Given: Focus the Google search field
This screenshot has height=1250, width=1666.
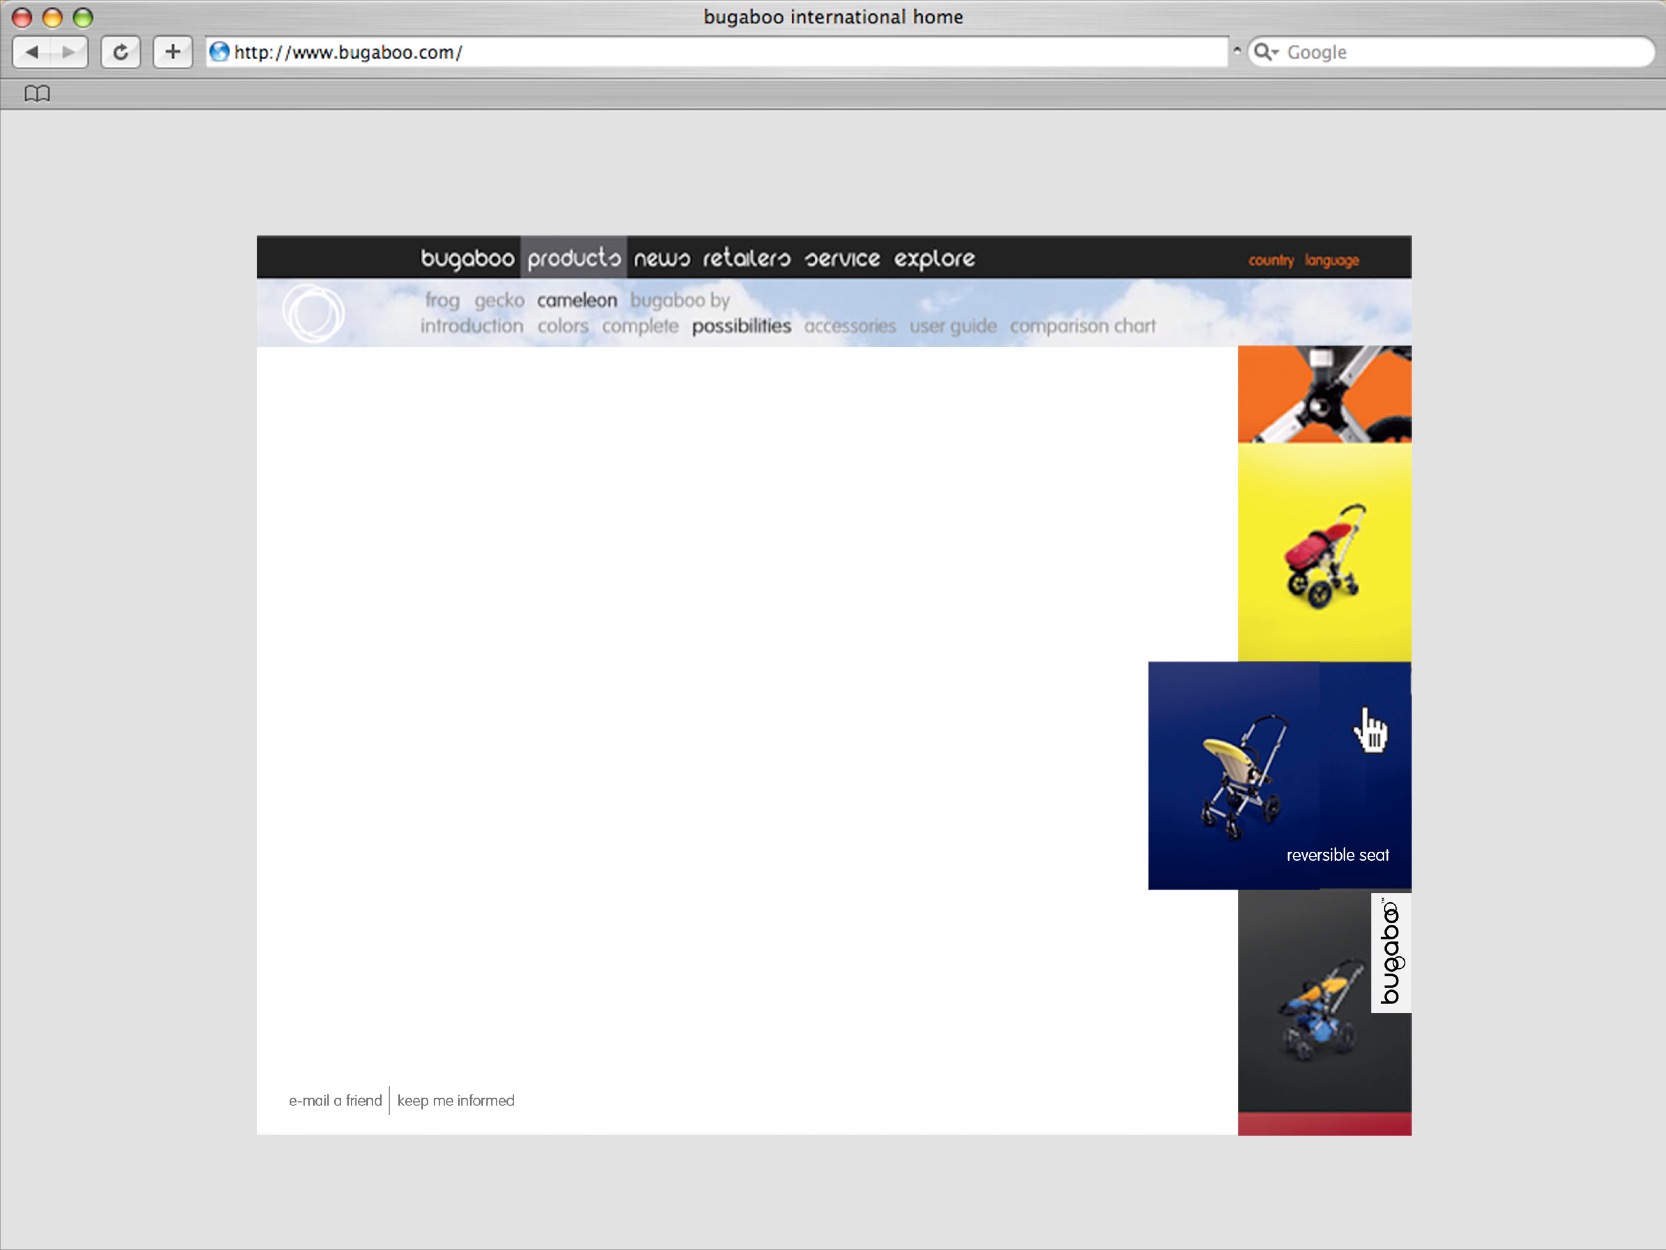Looking at the screenshot, I should tap(1451, 52).
